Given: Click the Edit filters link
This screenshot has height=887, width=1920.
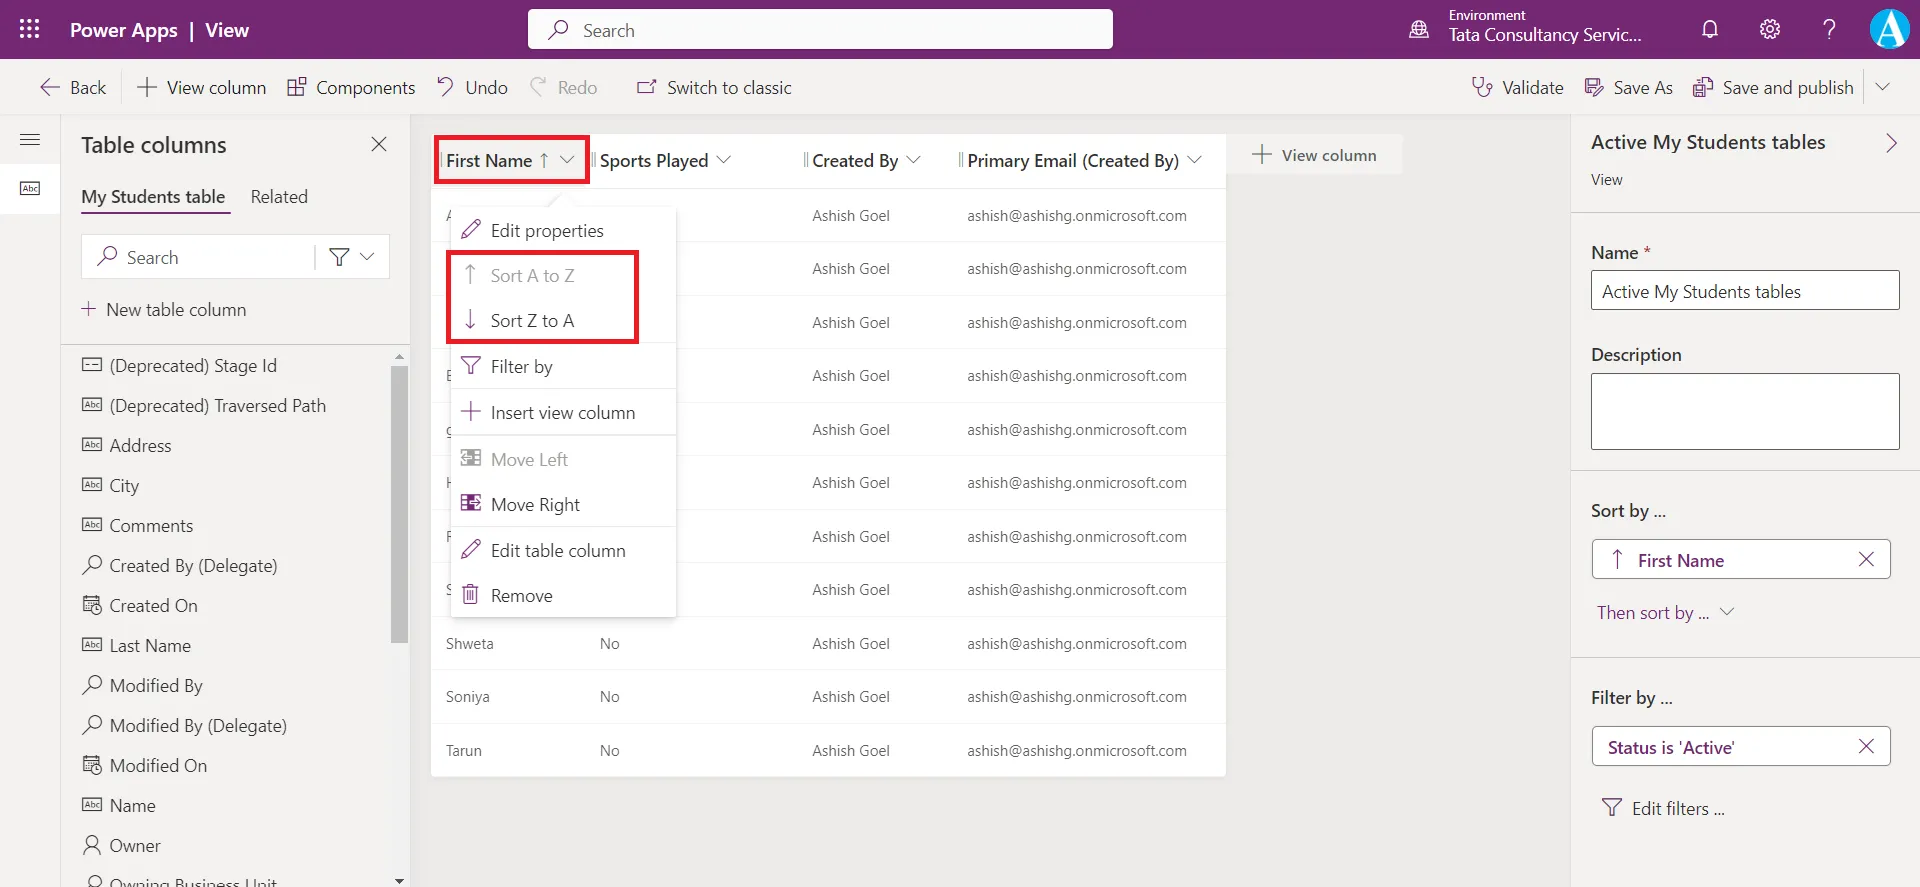Looking at the screenshot, I should [1677, 809].
